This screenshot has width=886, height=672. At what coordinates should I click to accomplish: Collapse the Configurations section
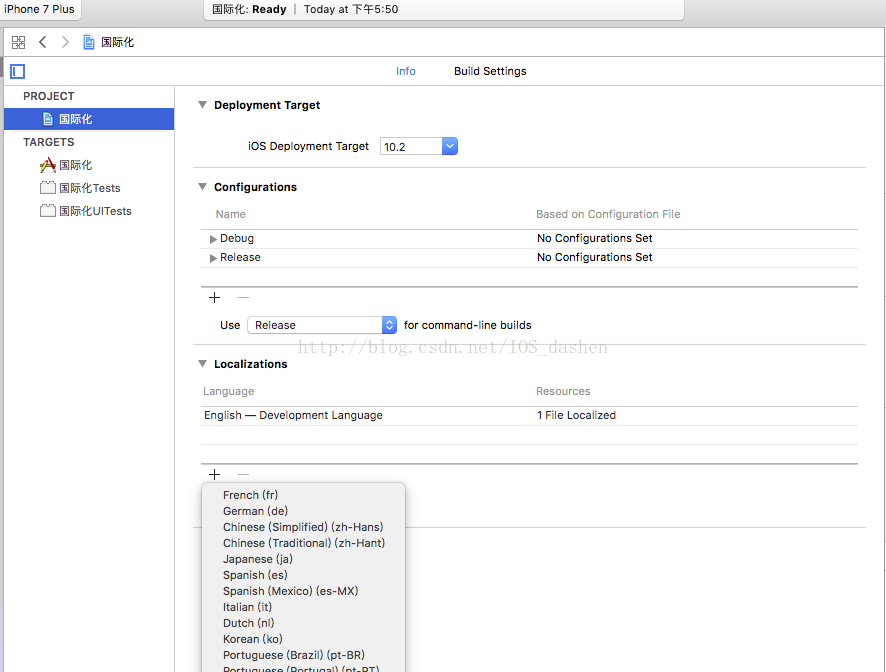click(x=202, y=187)
